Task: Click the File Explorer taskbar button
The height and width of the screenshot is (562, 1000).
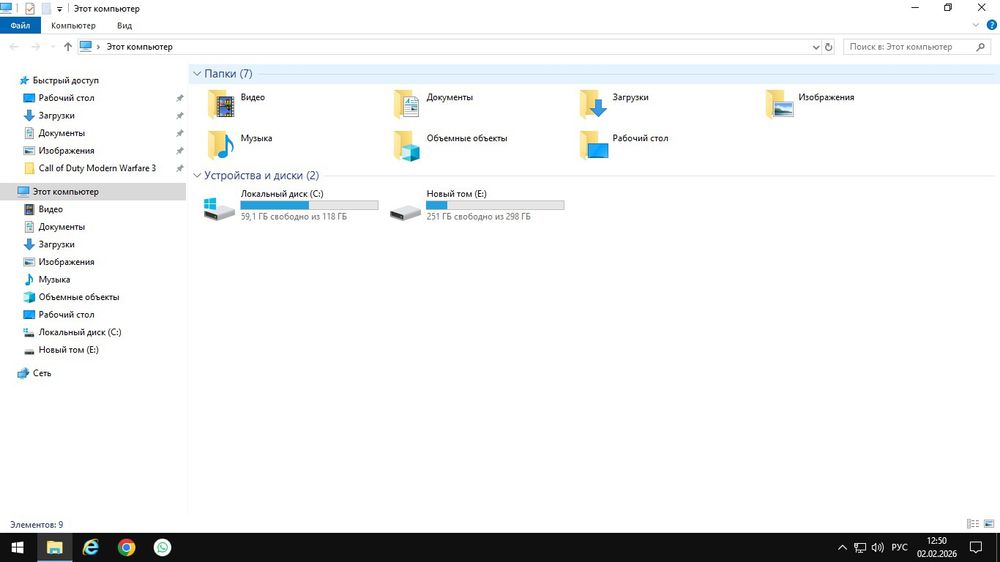Action: pos(55,547)
